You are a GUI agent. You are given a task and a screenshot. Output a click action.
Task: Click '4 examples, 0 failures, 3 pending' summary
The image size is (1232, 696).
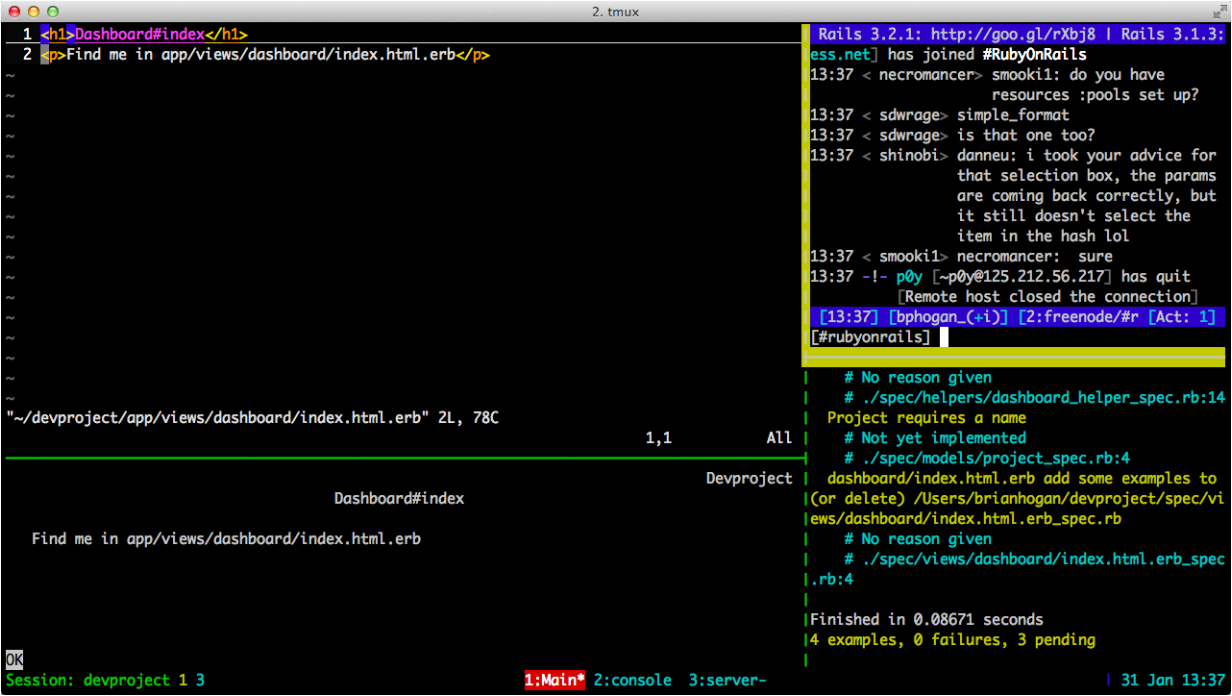952,639
